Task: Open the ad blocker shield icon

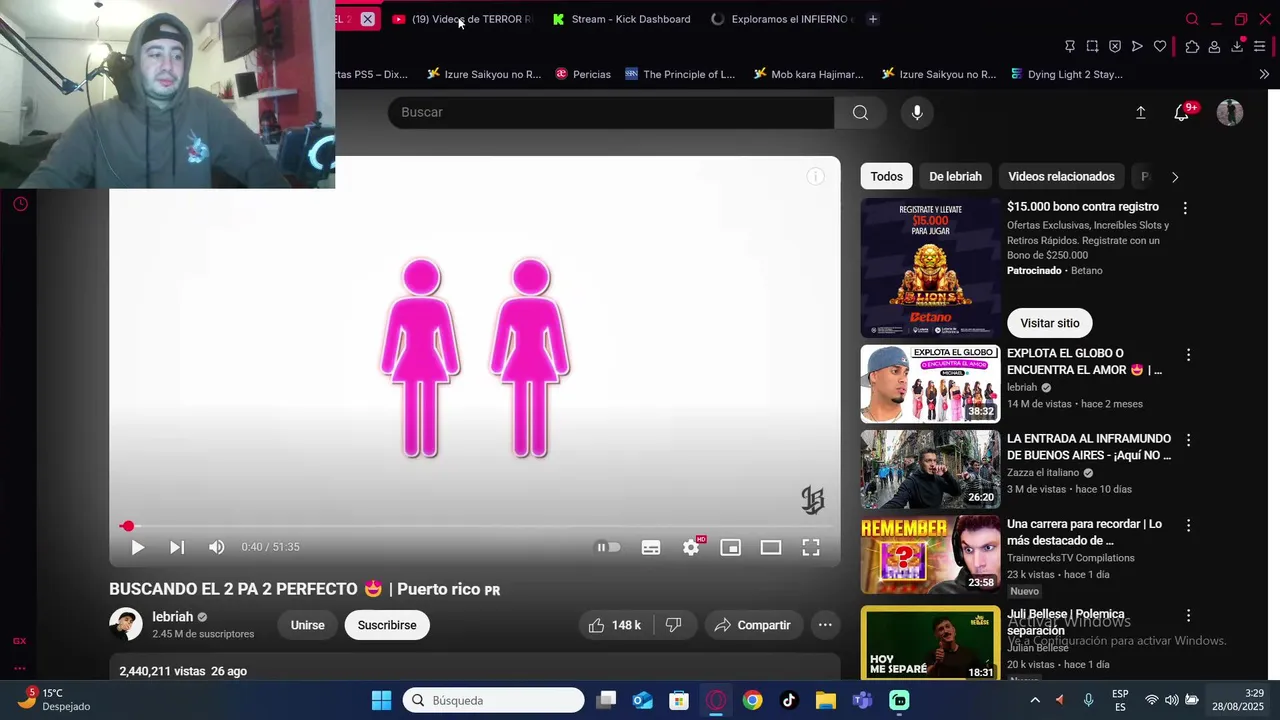Action: pos(1115,46)
